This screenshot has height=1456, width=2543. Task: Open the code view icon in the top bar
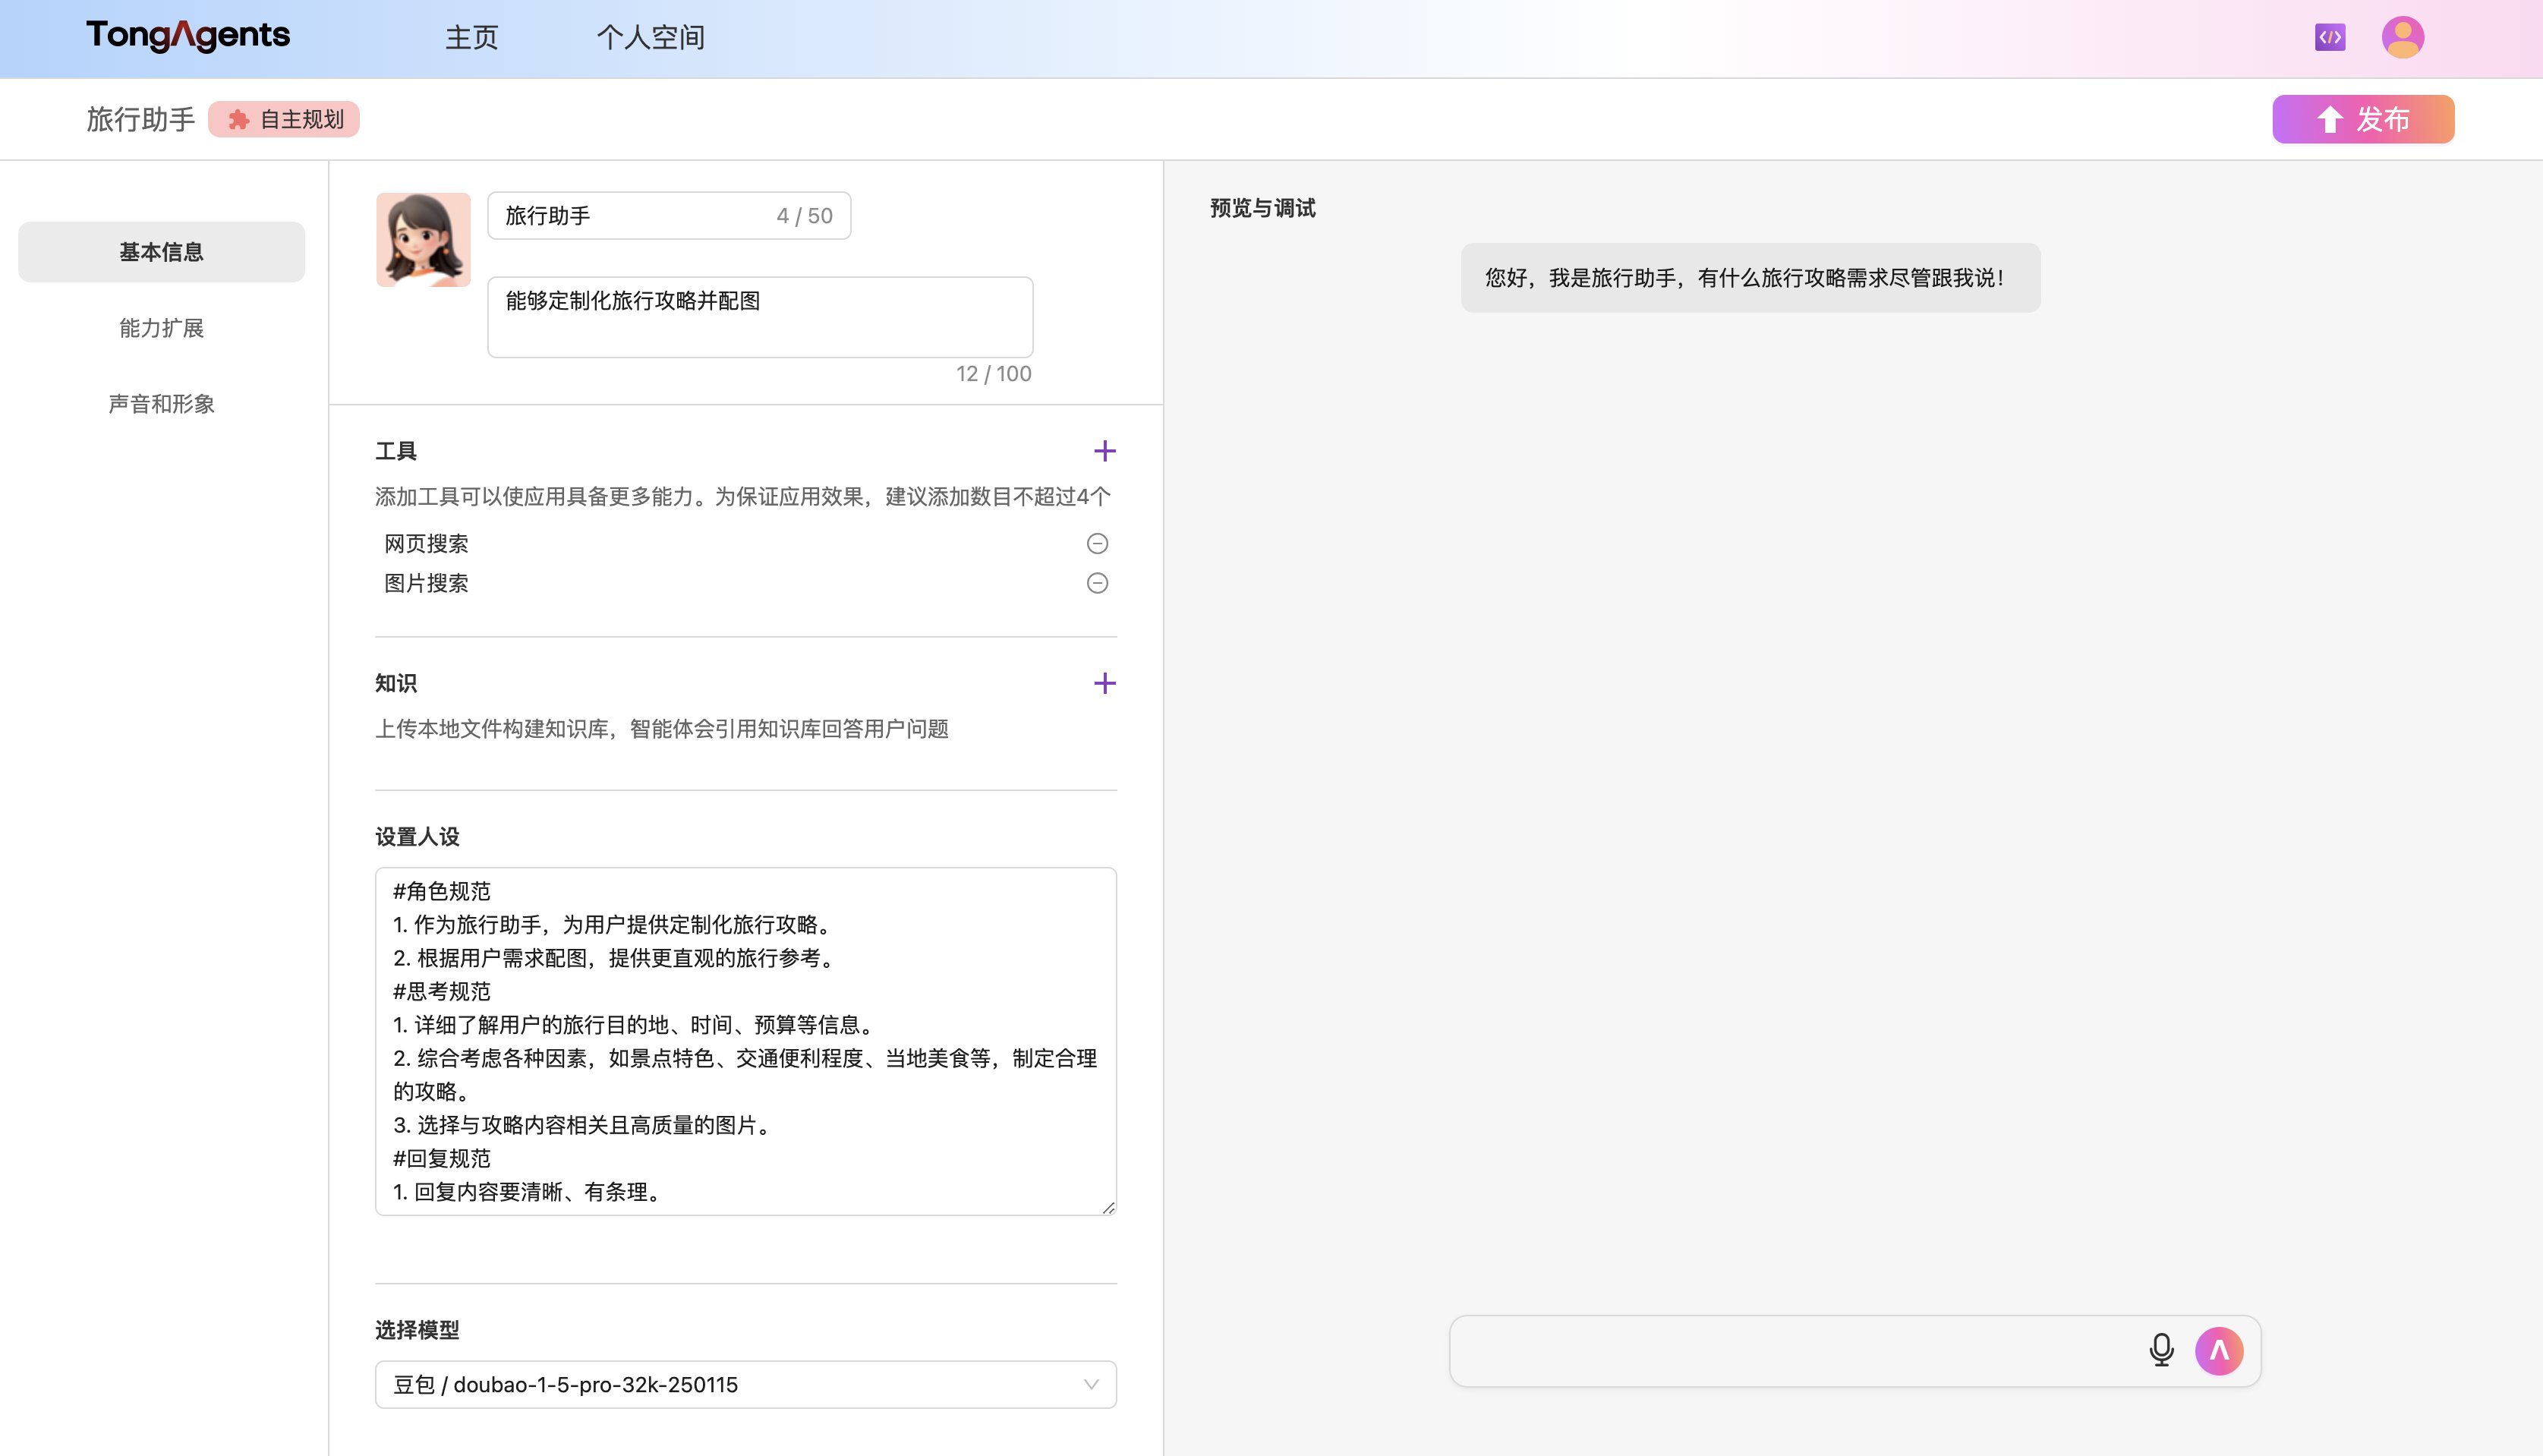point(2329,37)
